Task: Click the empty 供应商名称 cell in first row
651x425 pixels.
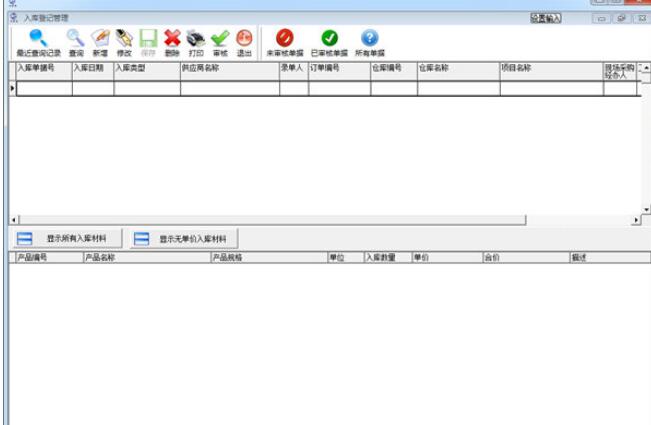Action: (230, 88)
